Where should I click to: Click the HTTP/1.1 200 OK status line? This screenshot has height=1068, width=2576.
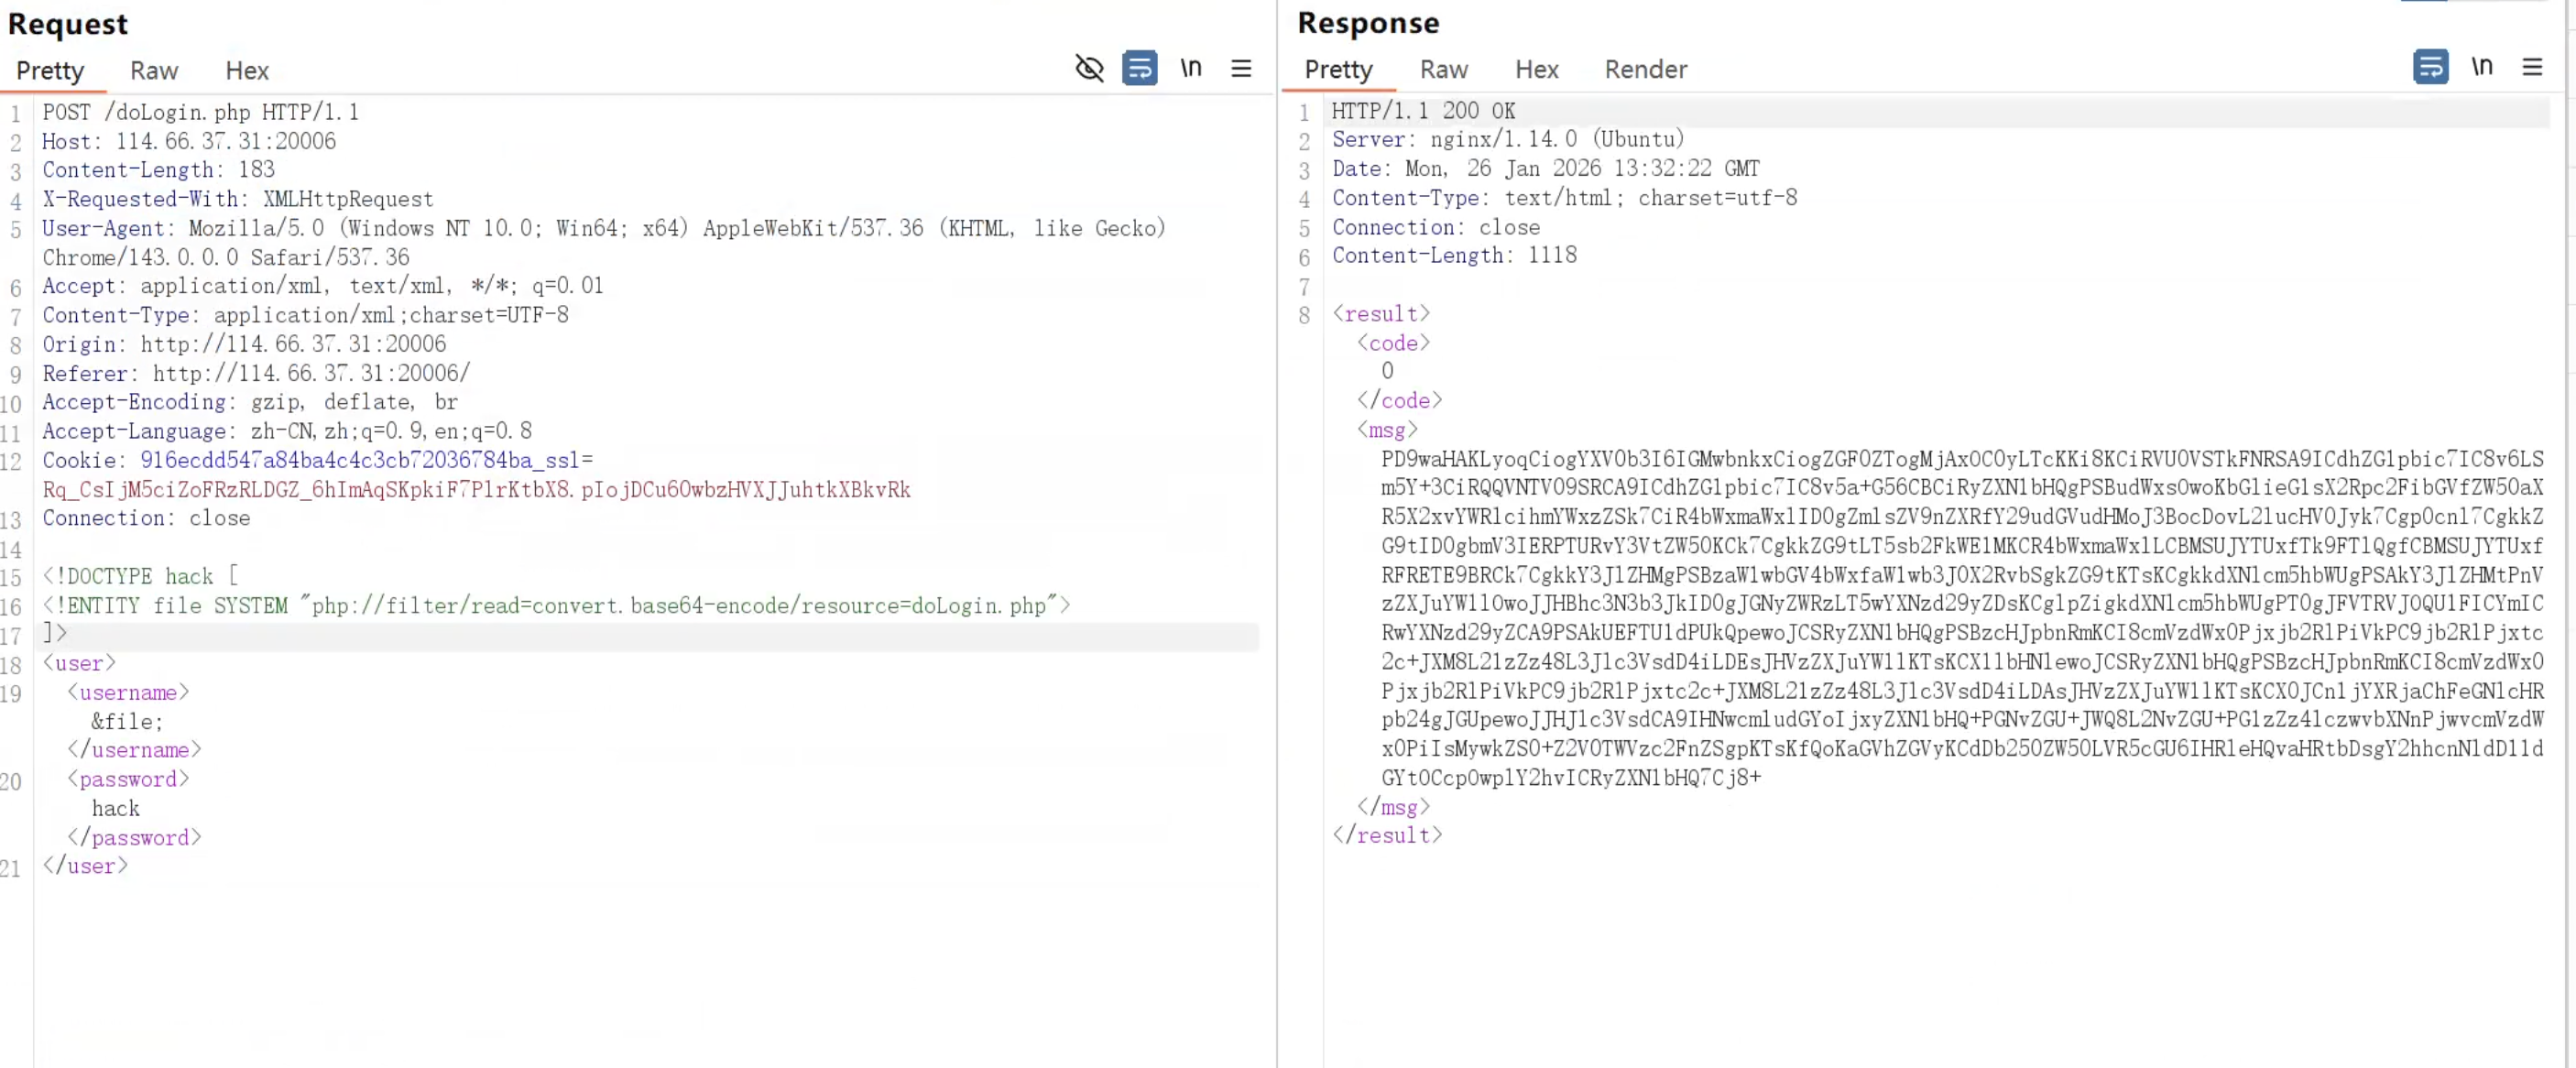tap(1423, 111)
